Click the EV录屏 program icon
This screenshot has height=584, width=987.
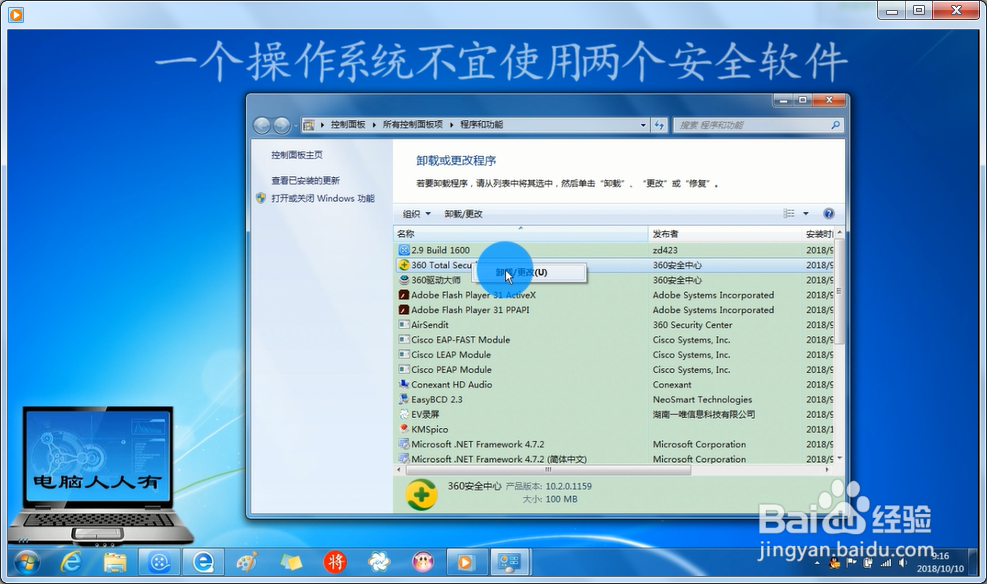point(404,414)
